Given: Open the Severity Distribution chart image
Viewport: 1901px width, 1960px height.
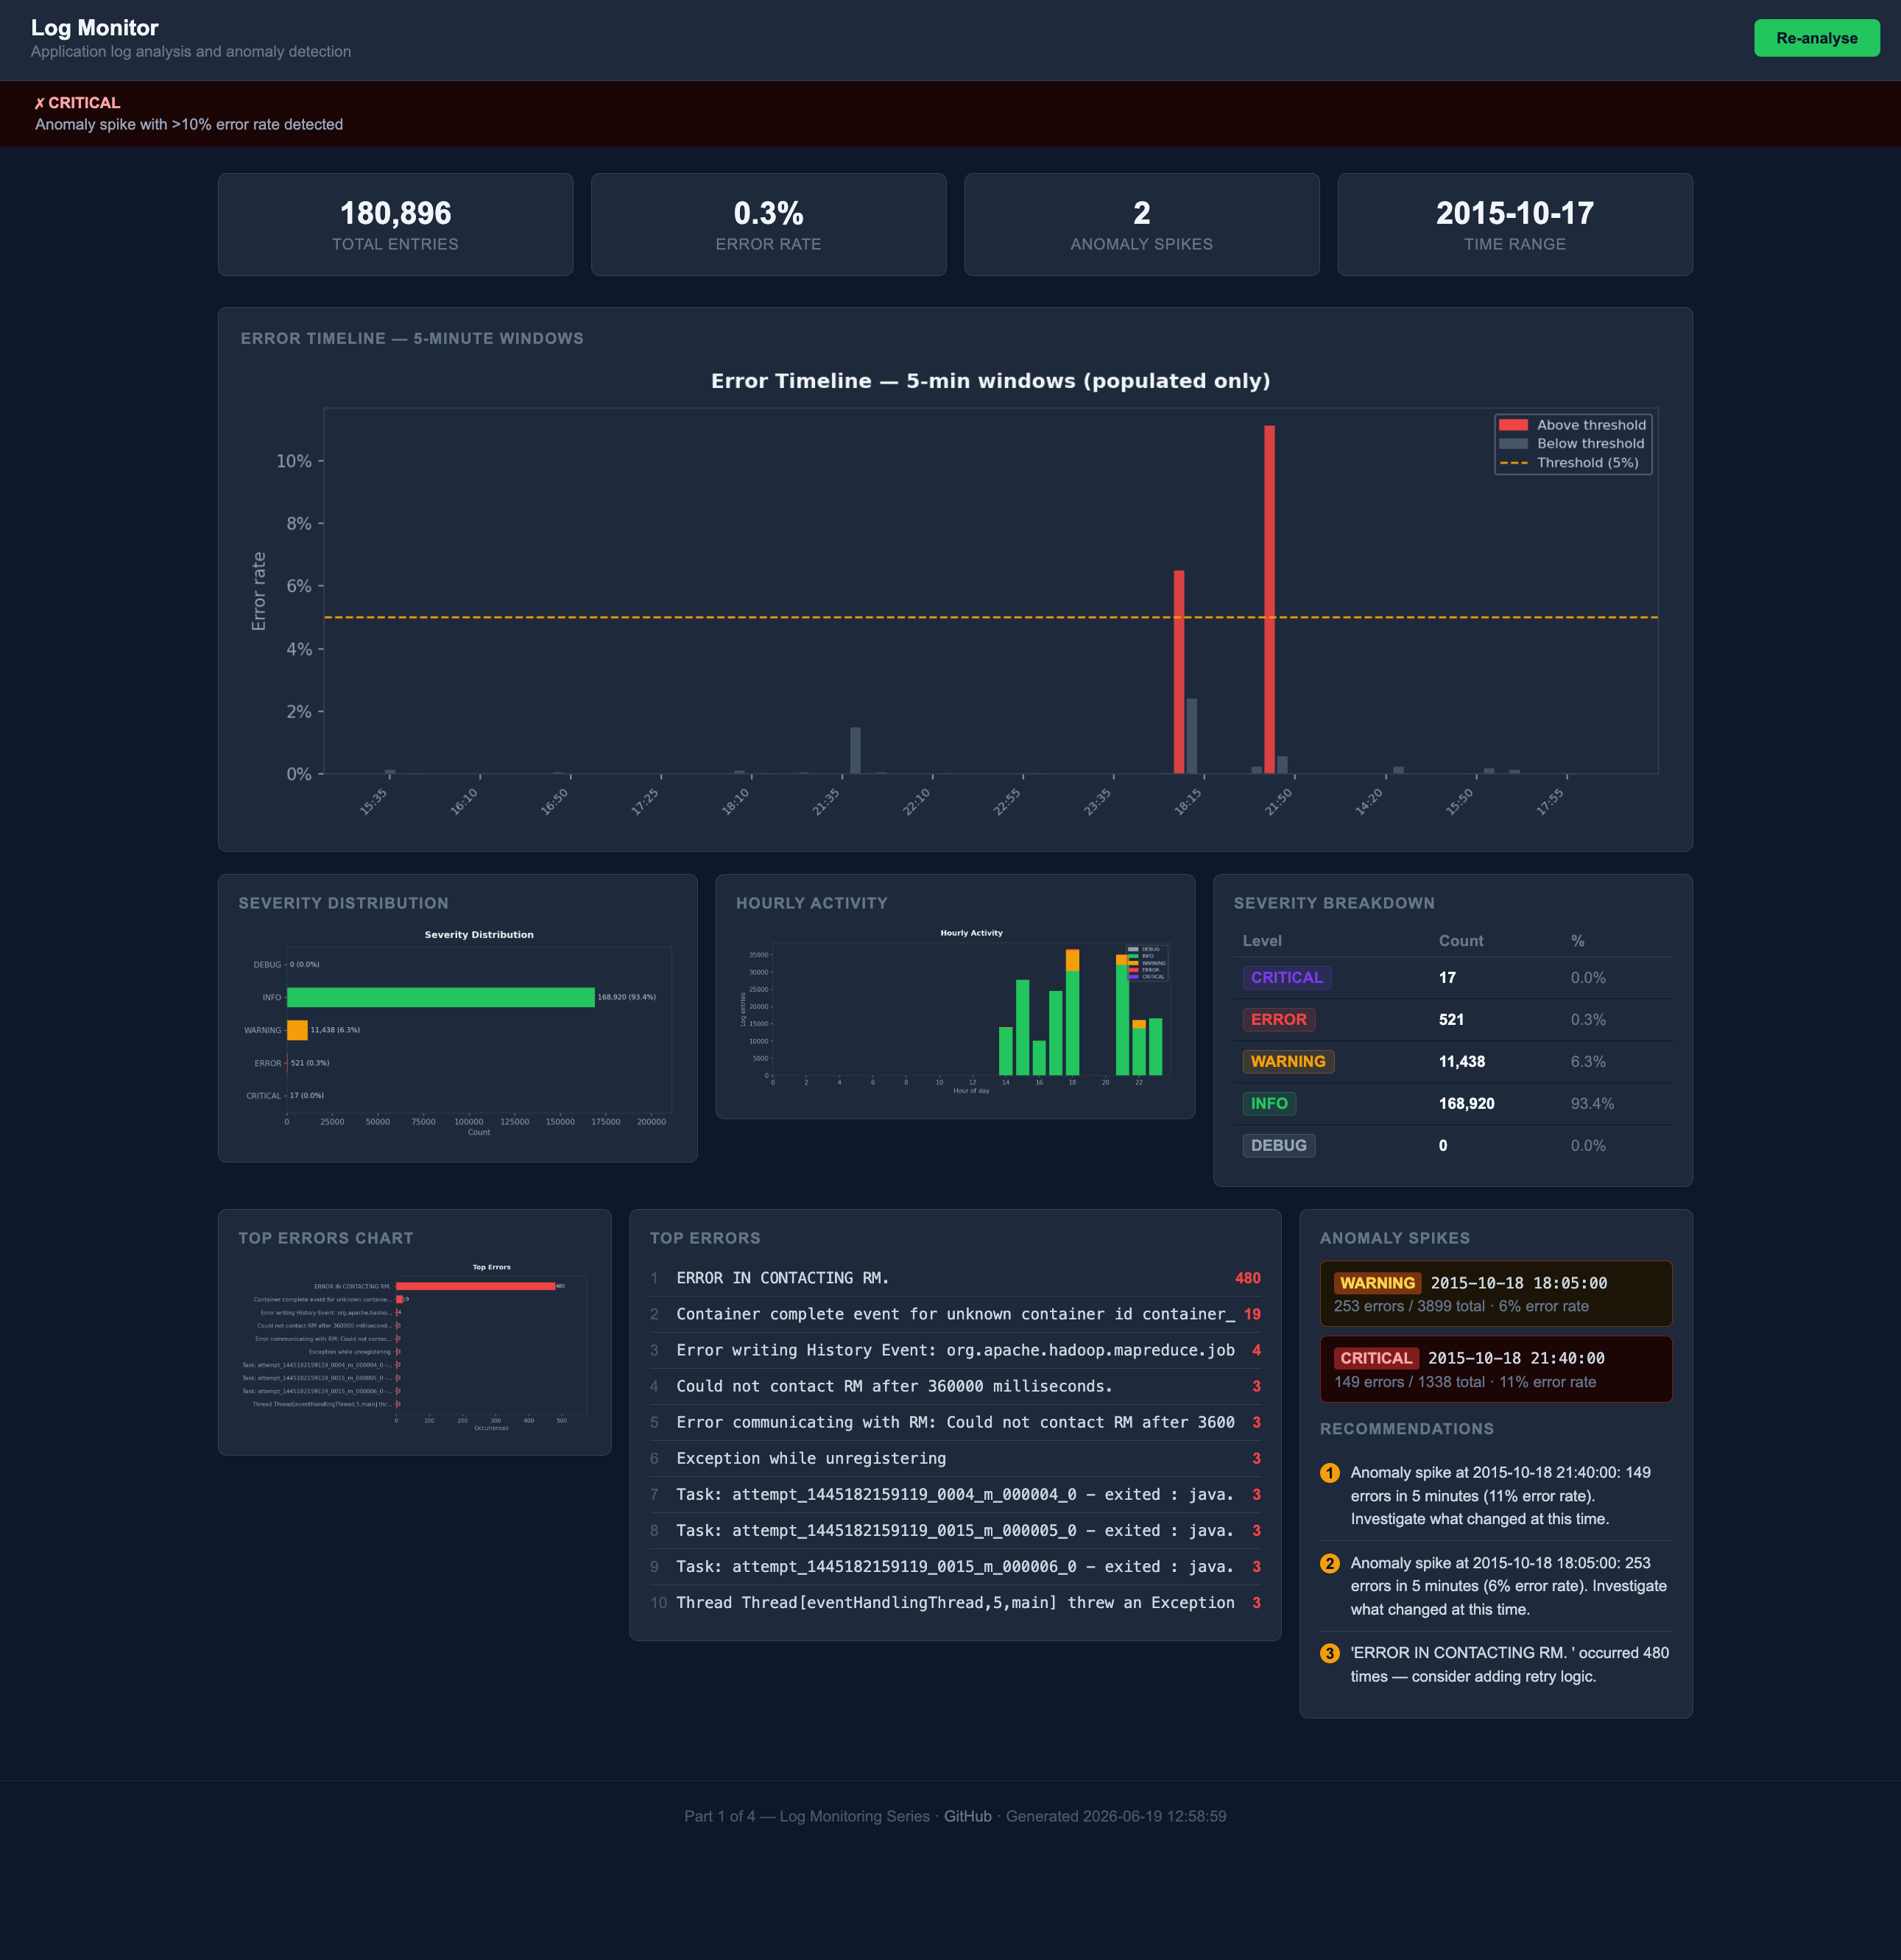Looking at the screenshot, I should (457, 1032).
